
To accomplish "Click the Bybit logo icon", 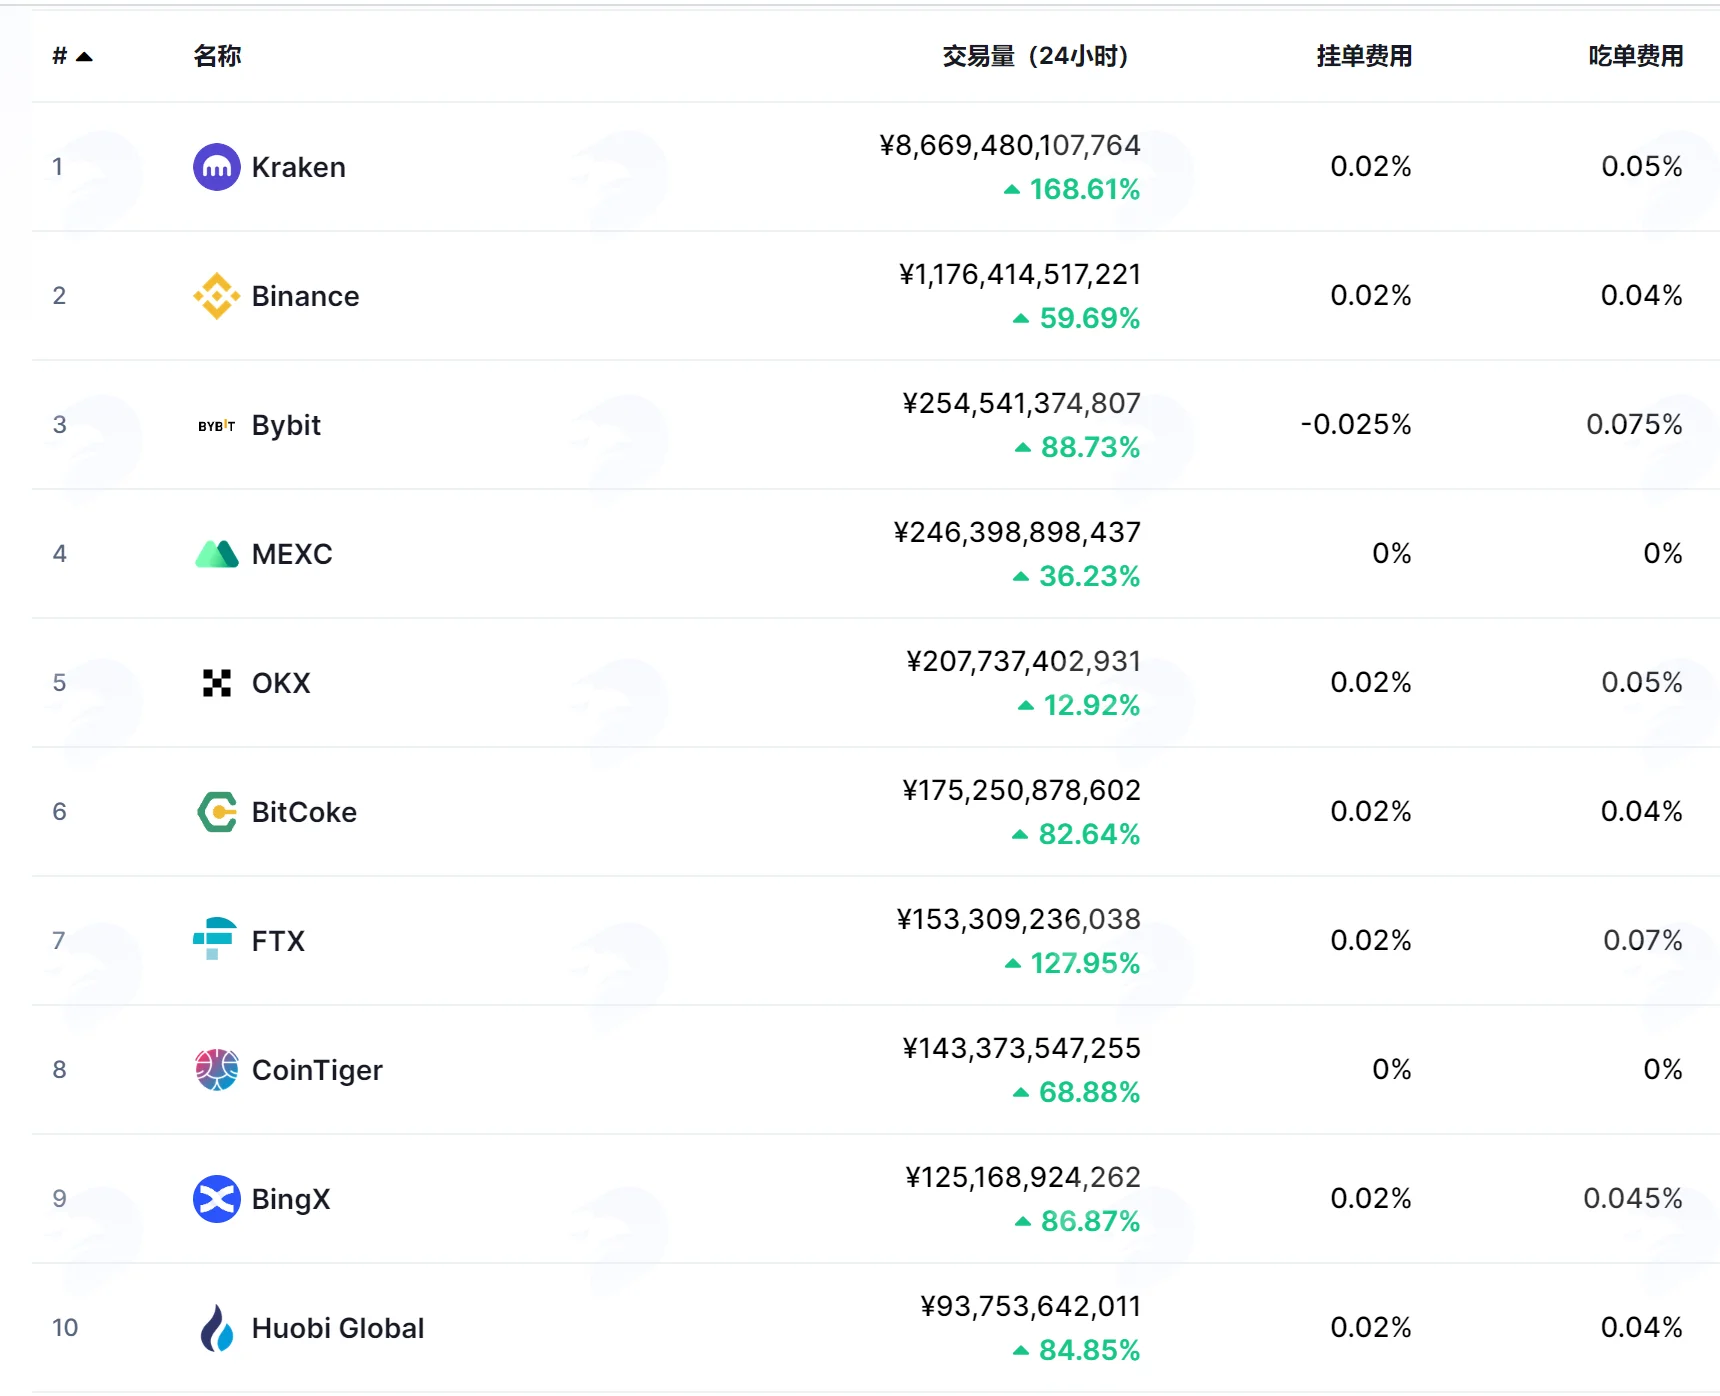I will [x=216, y=425].
